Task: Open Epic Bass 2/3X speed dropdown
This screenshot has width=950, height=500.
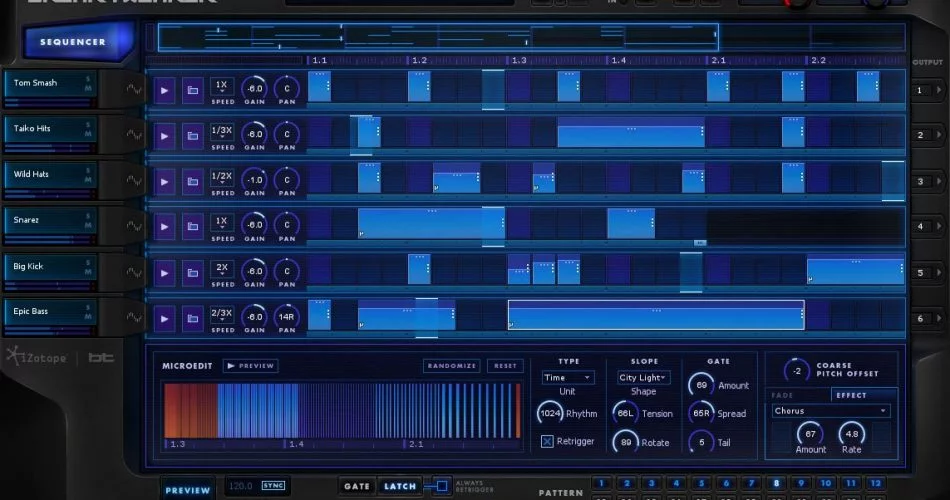Action: click(x=222, y=314)
